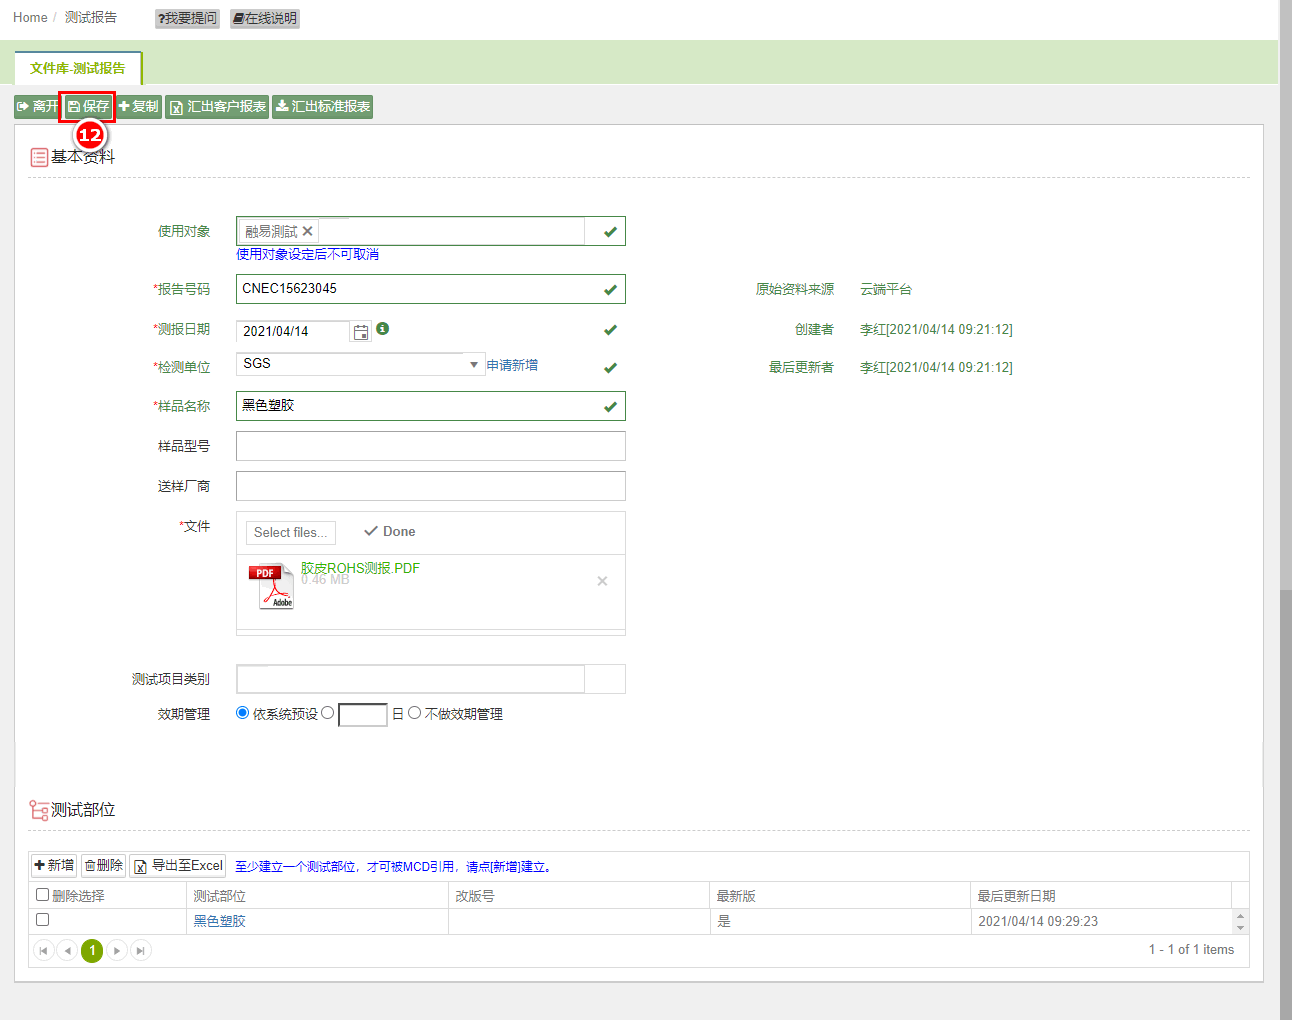Edit the 样品名称 field 黑色塑胶
Screen dimensions: 1292x1020
(x=431, y=406)
